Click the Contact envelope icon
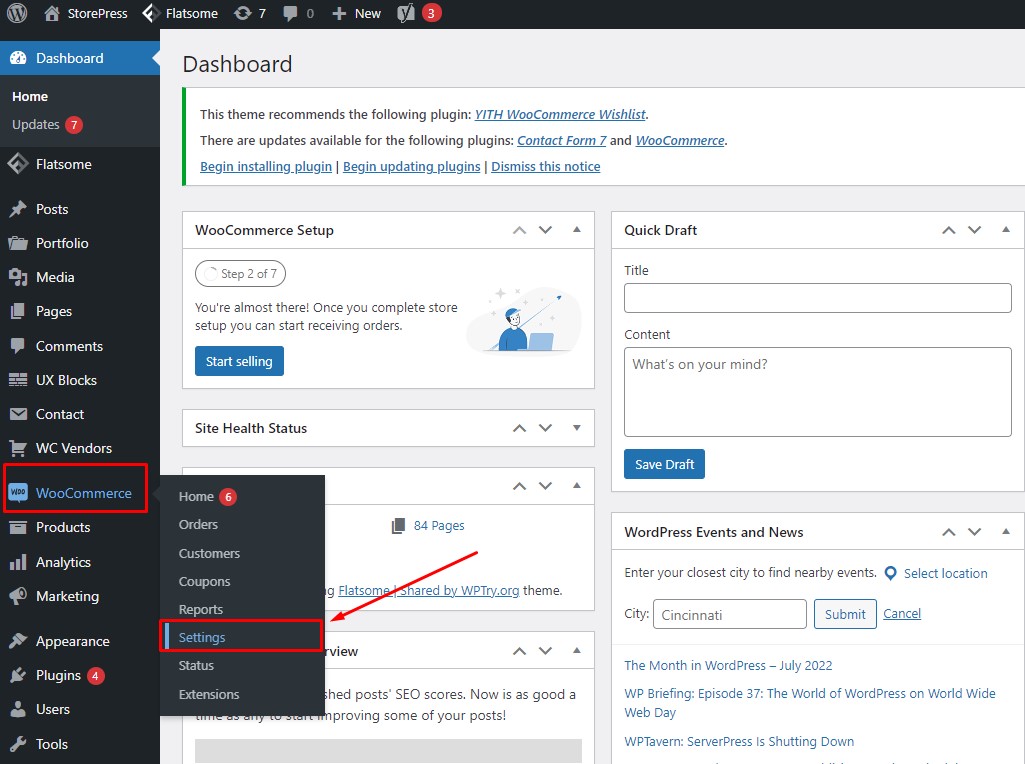 click(18, 414)
